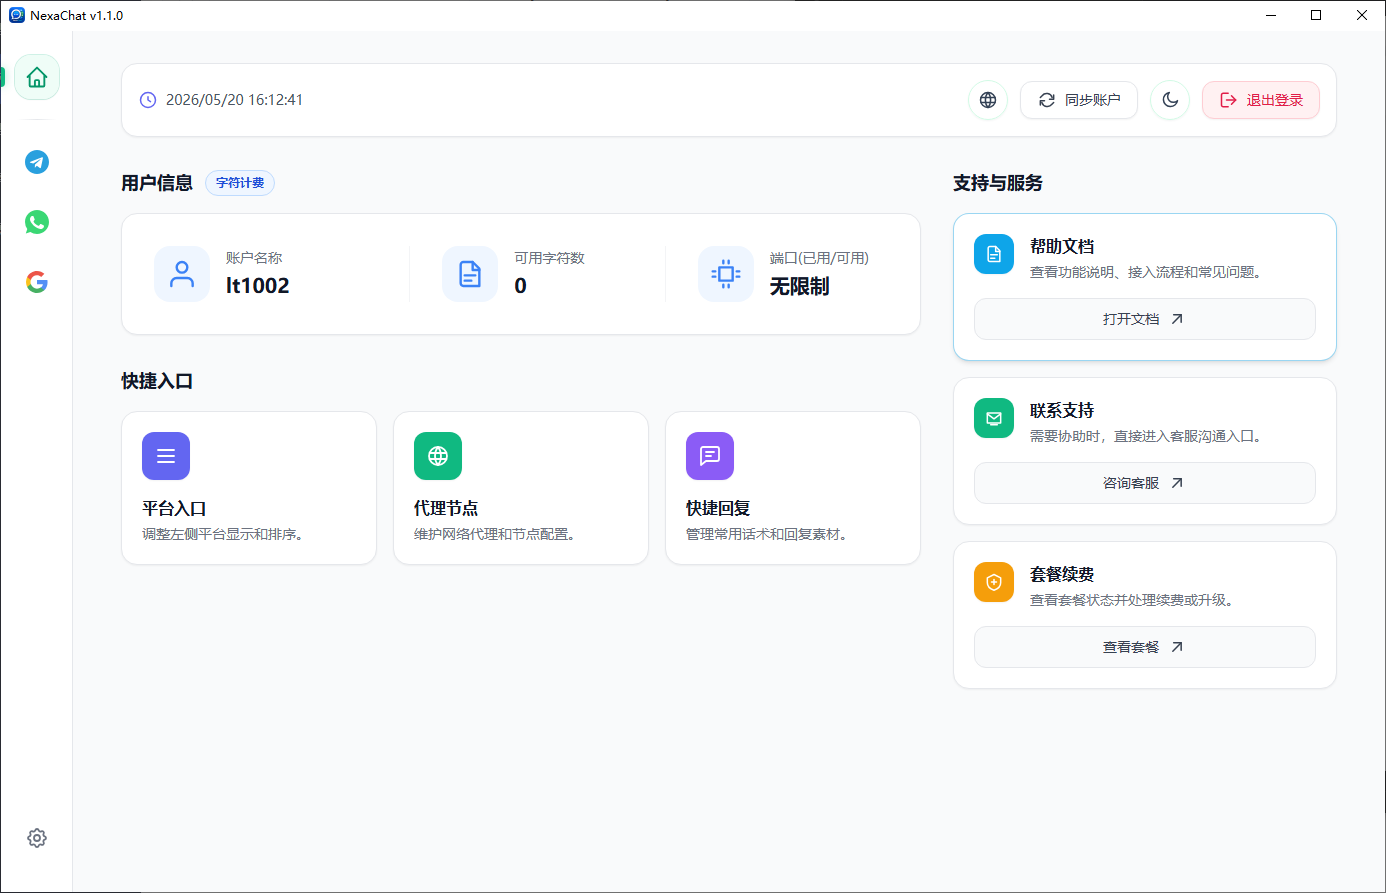Image resolution: width=1386 pixels, height=893 pixels.
Task: Click the orange 套餐续费 shield icon
Action: pos(994,582)
